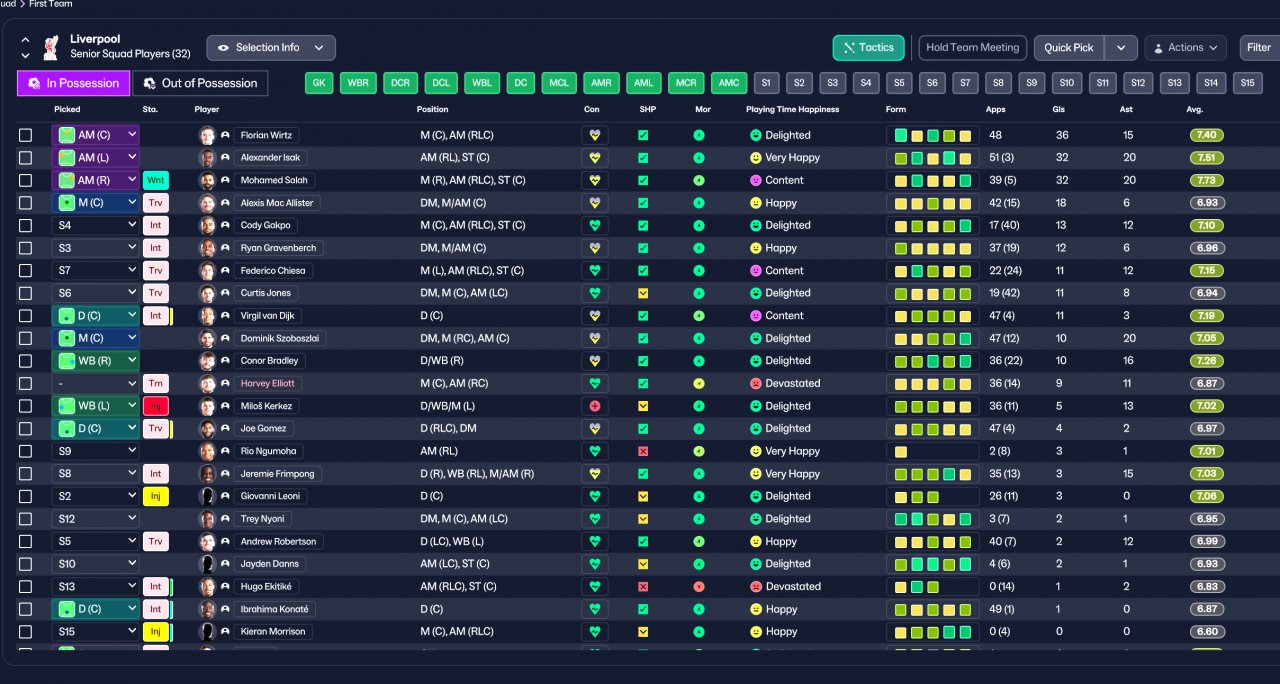Click Hold Team Meeting
The image size is (1280, 684).
tap(972, 48)
